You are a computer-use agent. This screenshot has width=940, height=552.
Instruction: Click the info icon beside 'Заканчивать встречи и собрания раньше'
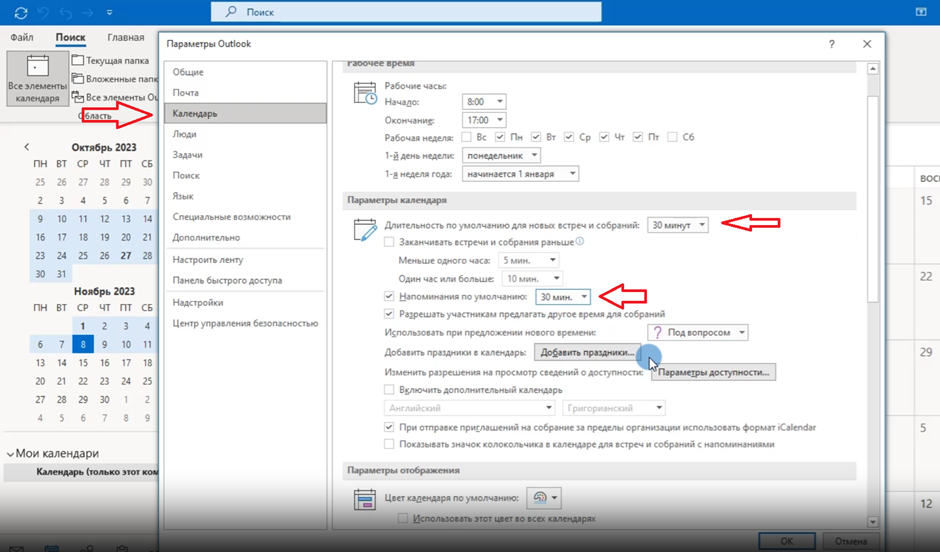pyautogui.click(x=580, y=242)
